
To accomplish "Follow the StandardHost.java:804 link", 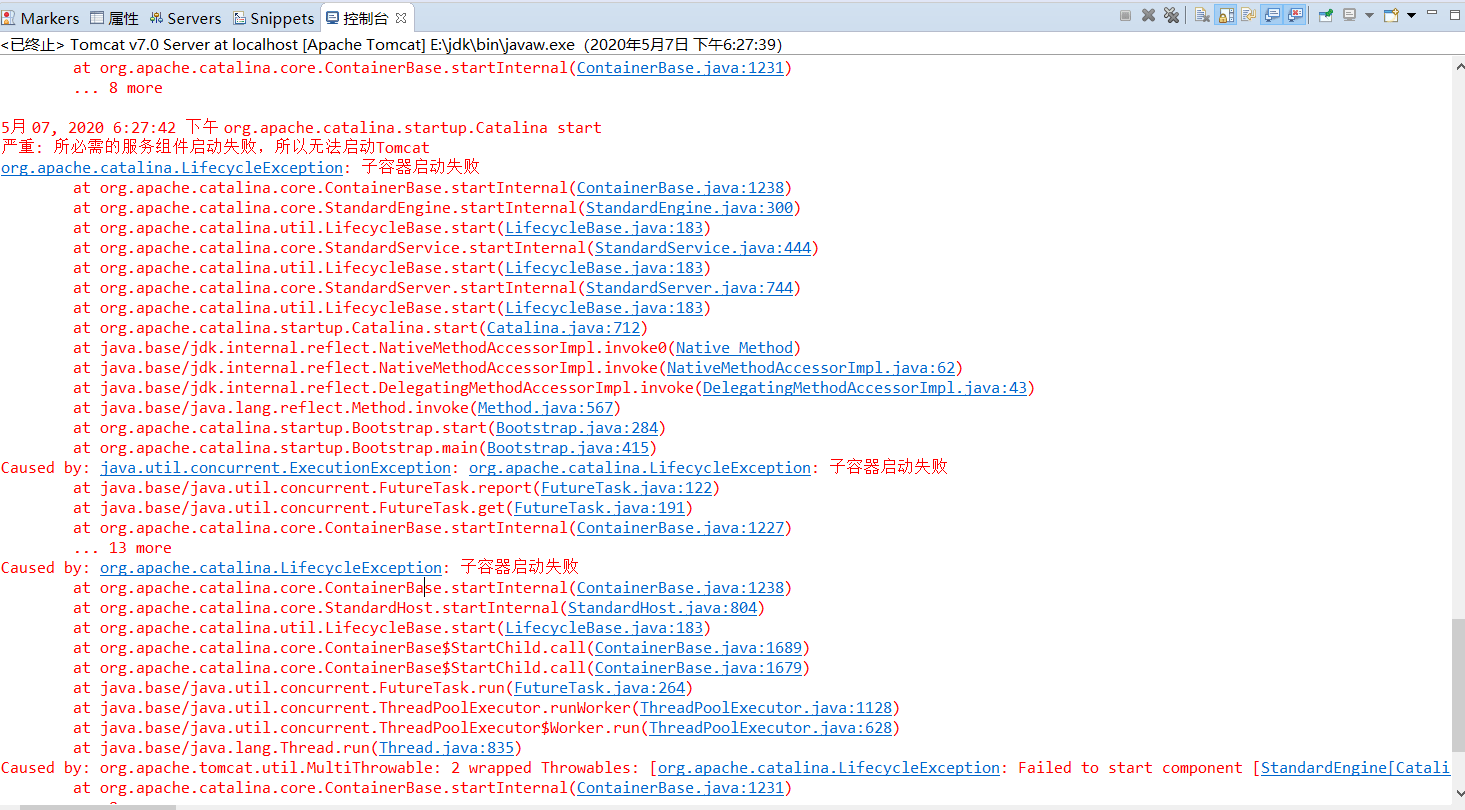I will tap(662, 608).
